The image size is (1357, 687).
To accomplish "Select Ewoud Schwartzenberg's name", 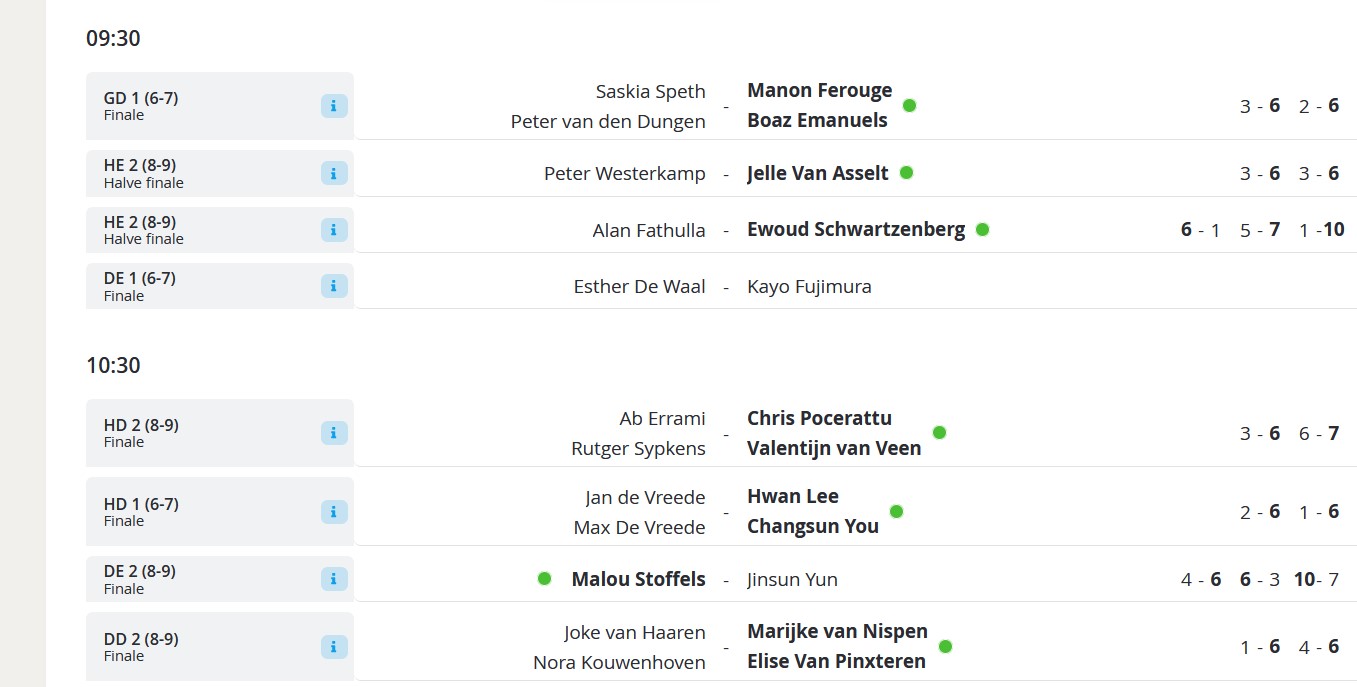I will click(856, 230).
